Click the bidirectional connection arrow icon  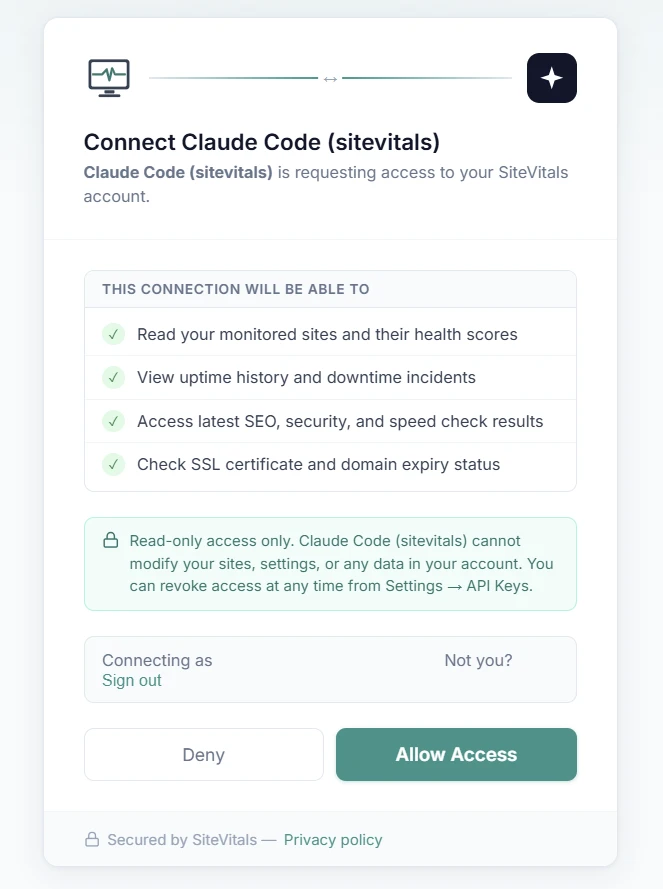point(330,78)
